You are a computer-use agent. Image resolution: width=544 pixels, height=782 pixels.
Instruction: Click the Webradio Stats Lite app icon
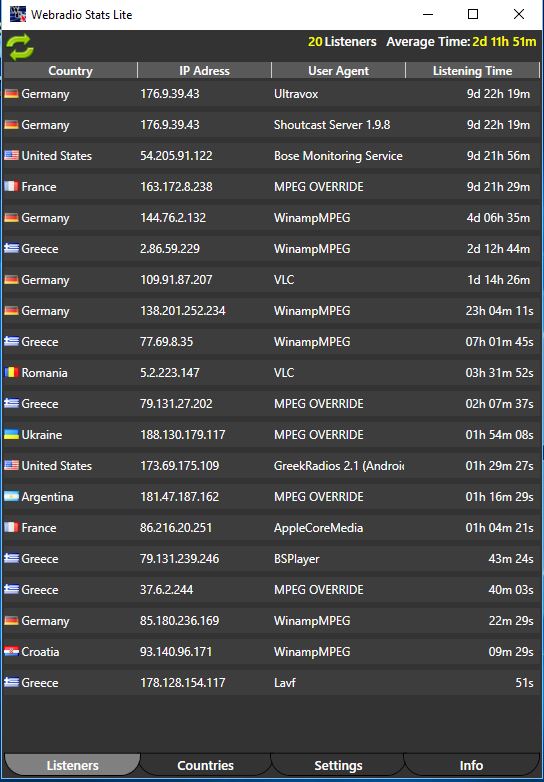(x=18, y=14)
